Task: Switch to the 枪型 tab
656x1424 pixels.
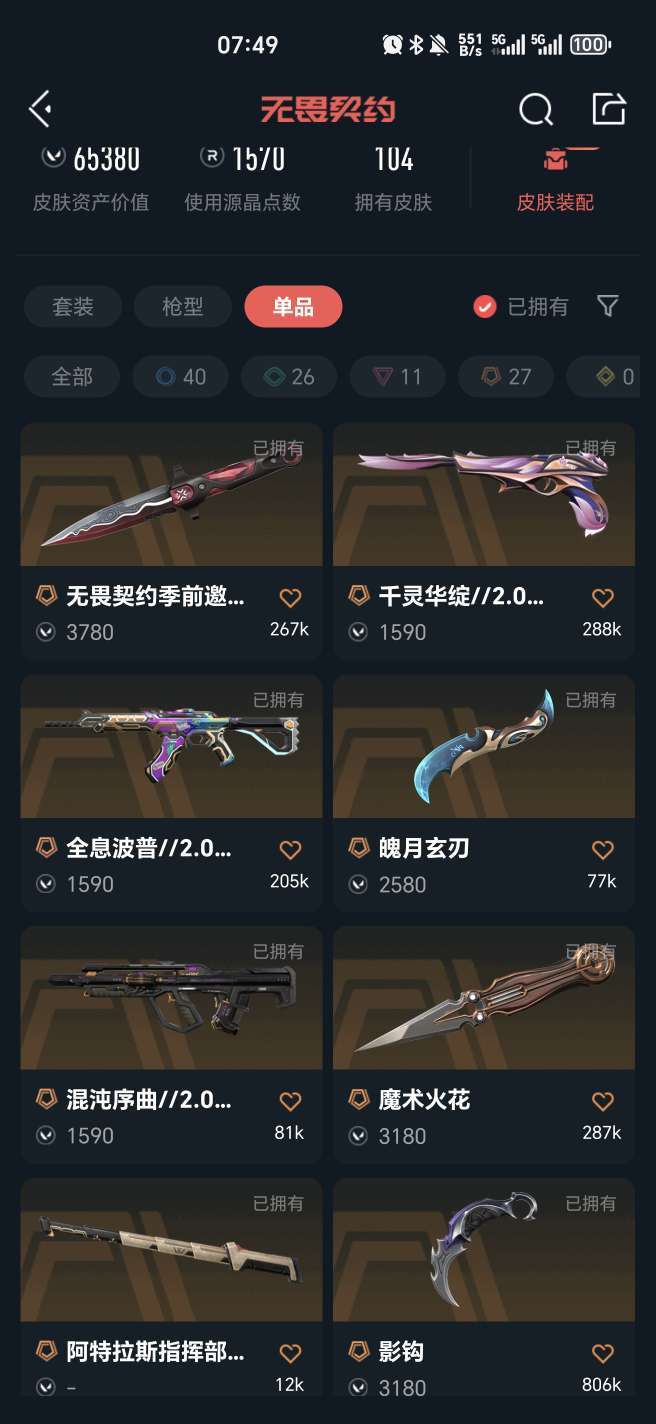Action: coord(183,307)
